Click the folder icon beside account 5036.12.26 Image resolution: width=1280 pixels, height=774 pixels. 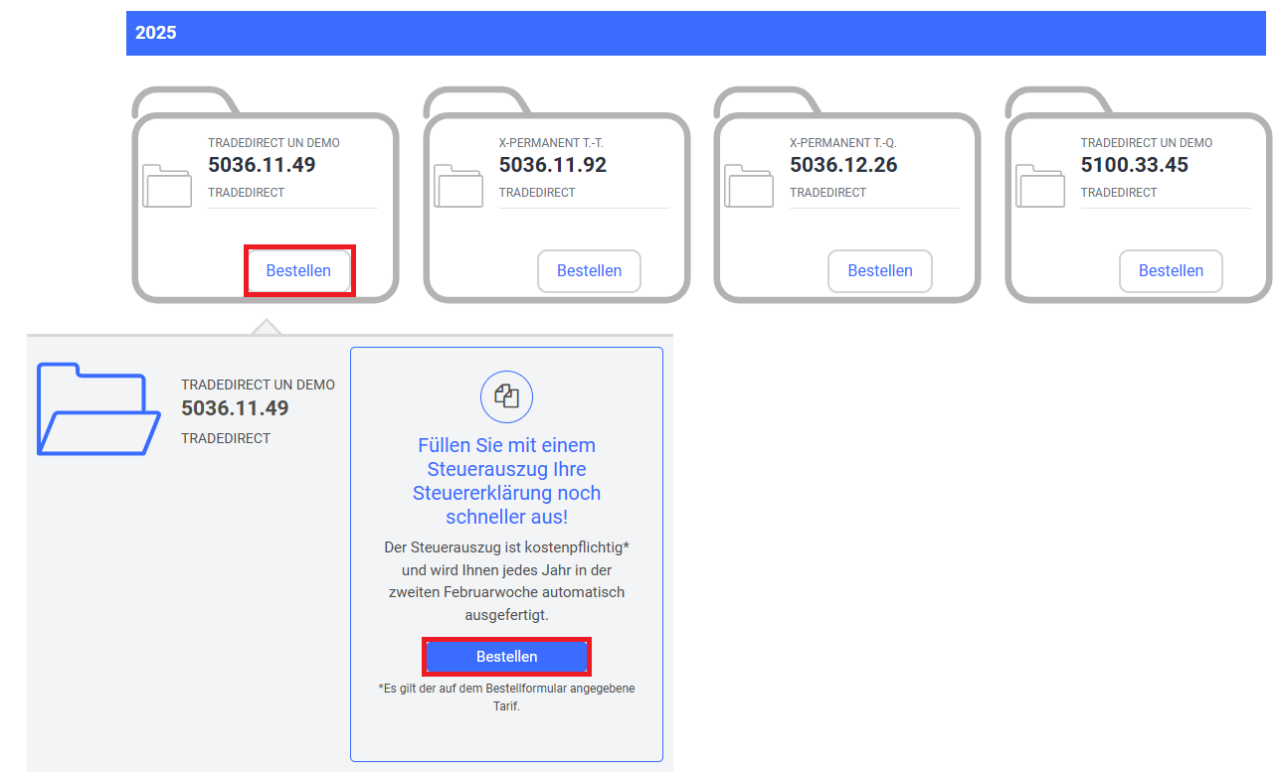749,185
